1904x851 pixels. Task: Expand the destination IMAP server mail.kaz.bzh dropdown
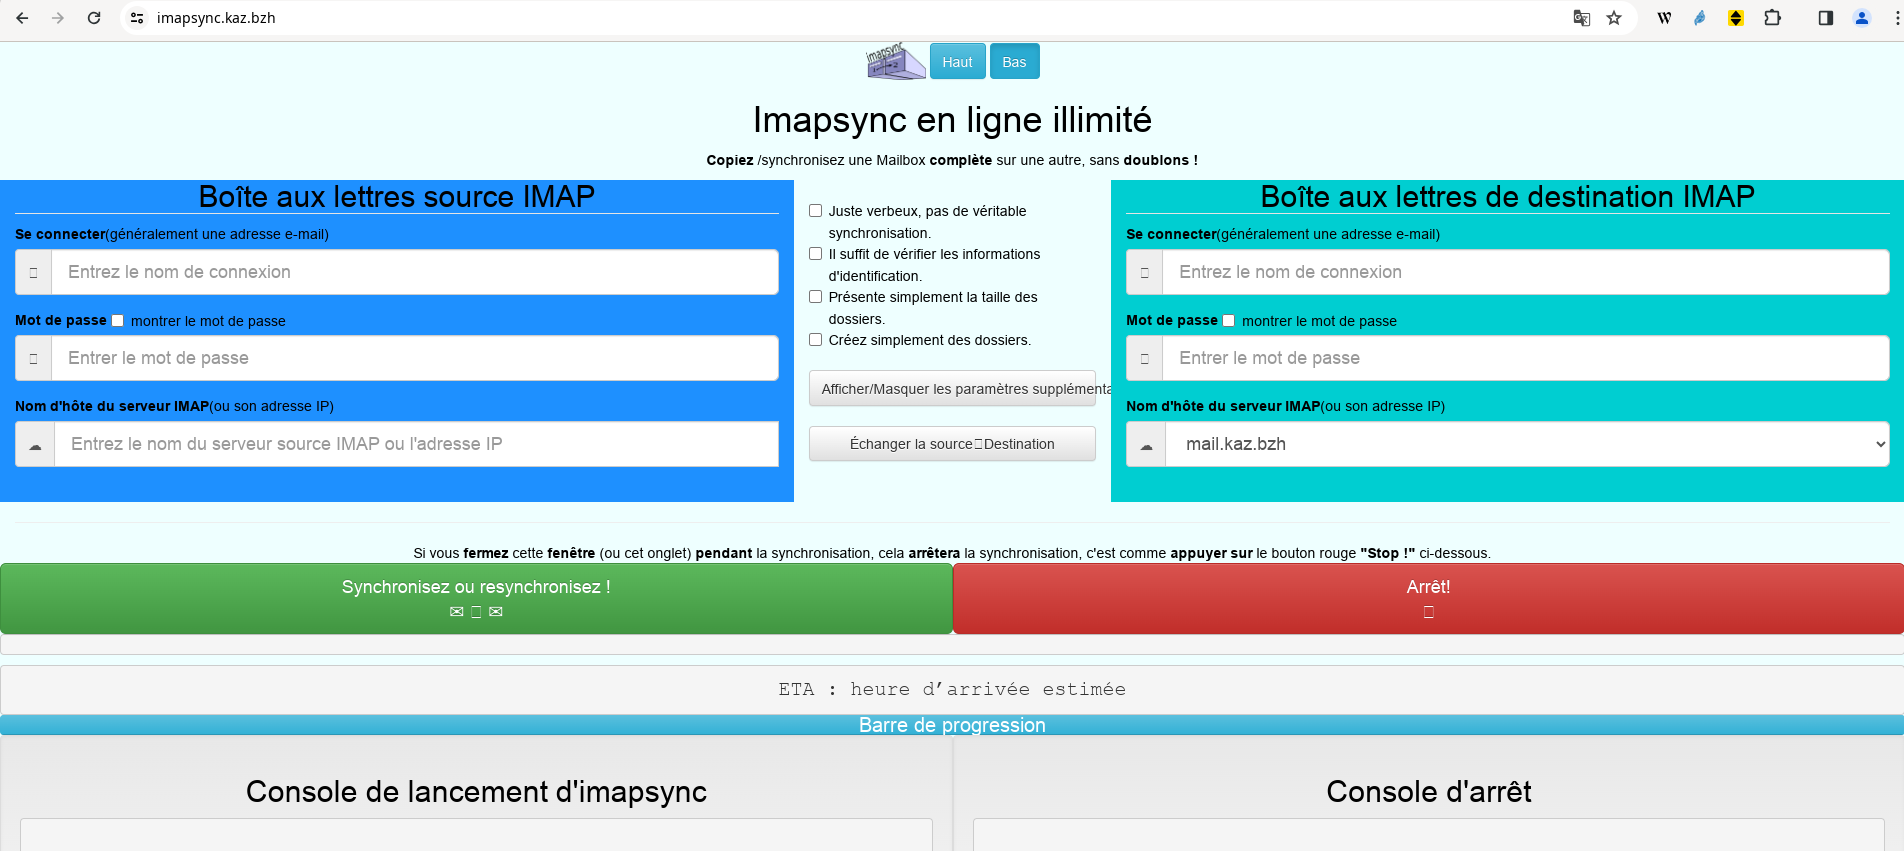pyautogui.click(x=1526, y=444)
